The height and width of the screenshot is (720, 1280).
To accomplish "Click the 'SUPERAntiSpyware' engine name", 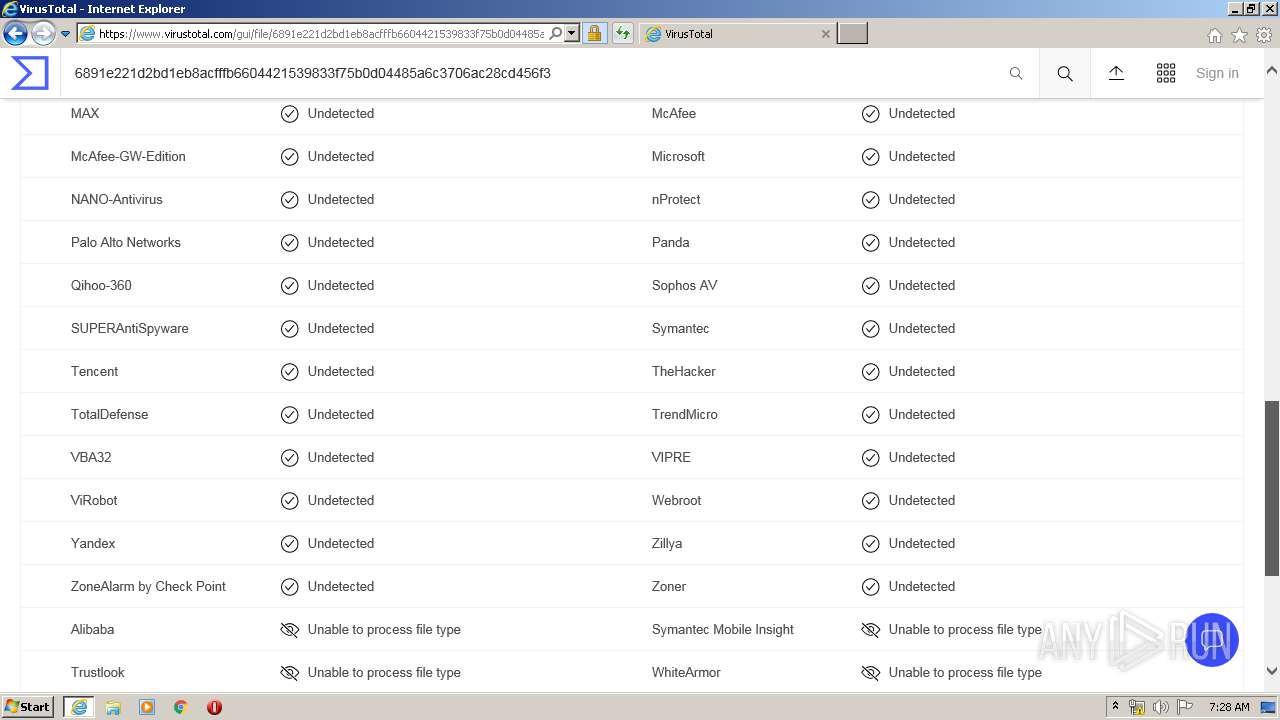I will click(x=129, y=328).
